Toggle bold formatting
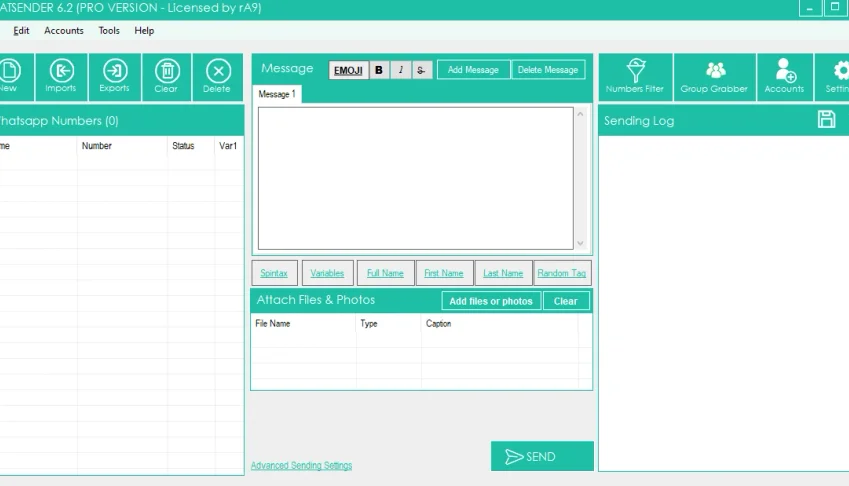The height and width of the screenshot is (486, 849). tap(379, 70)
